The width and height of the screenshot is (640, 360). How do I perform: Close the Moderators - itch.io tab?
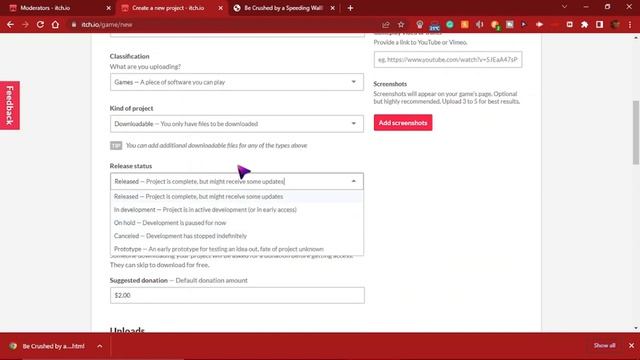109,8
